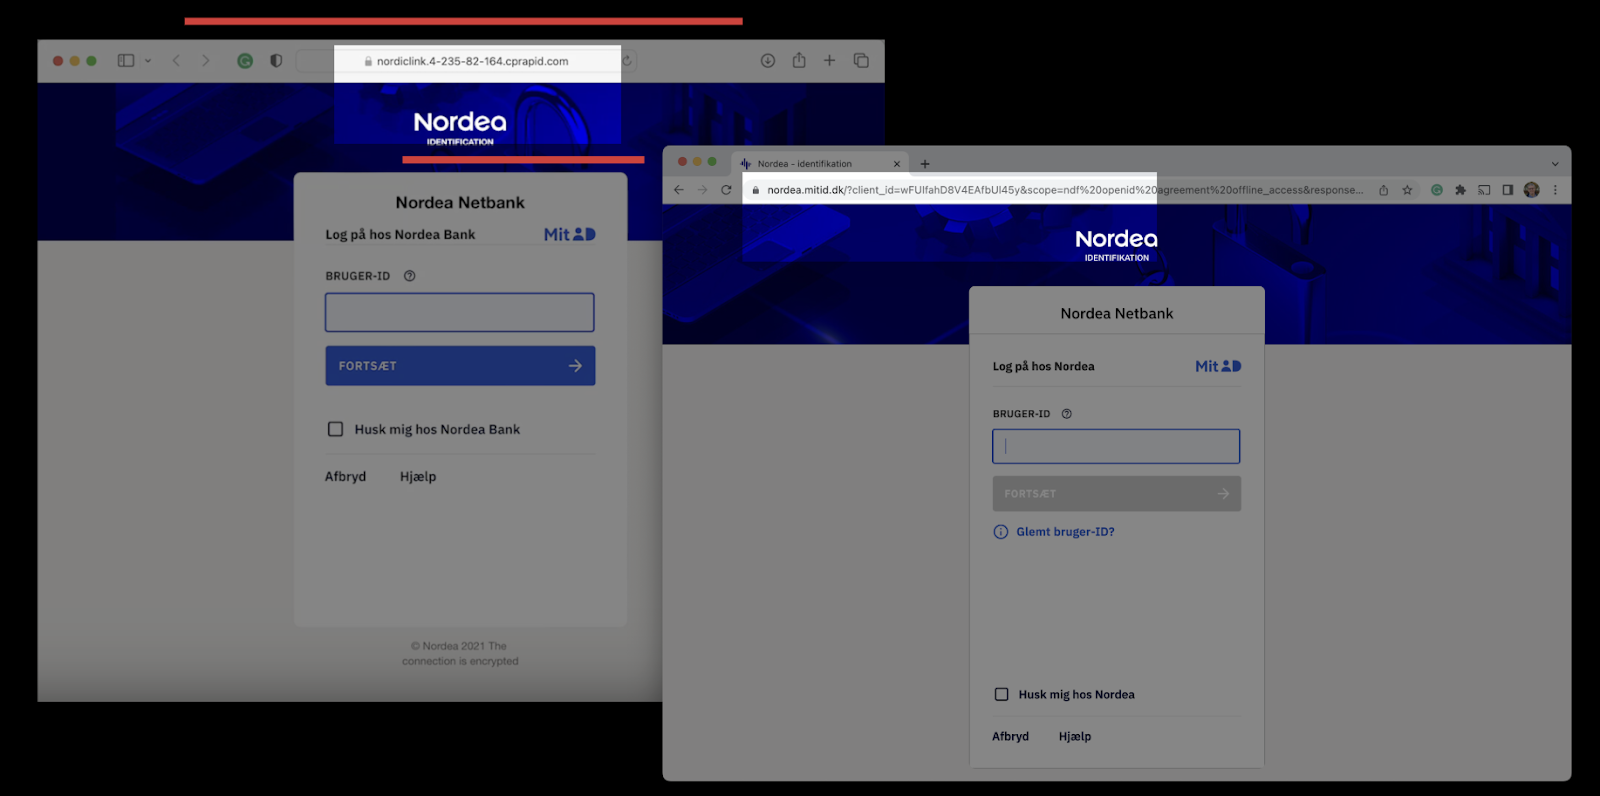Viewport: 1600px width, 796px height.
Task: Go back in the Safari window
Action: coord(176,61)
